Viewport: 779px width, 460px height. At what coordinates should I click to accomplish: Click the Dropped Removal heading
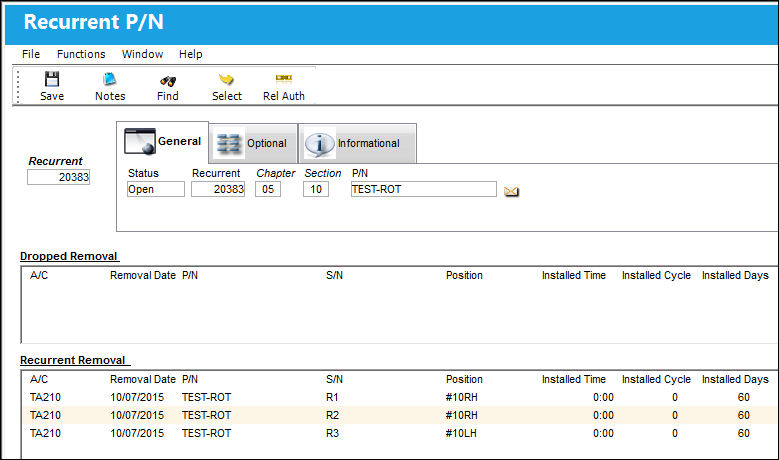click(x=69, y=256)
